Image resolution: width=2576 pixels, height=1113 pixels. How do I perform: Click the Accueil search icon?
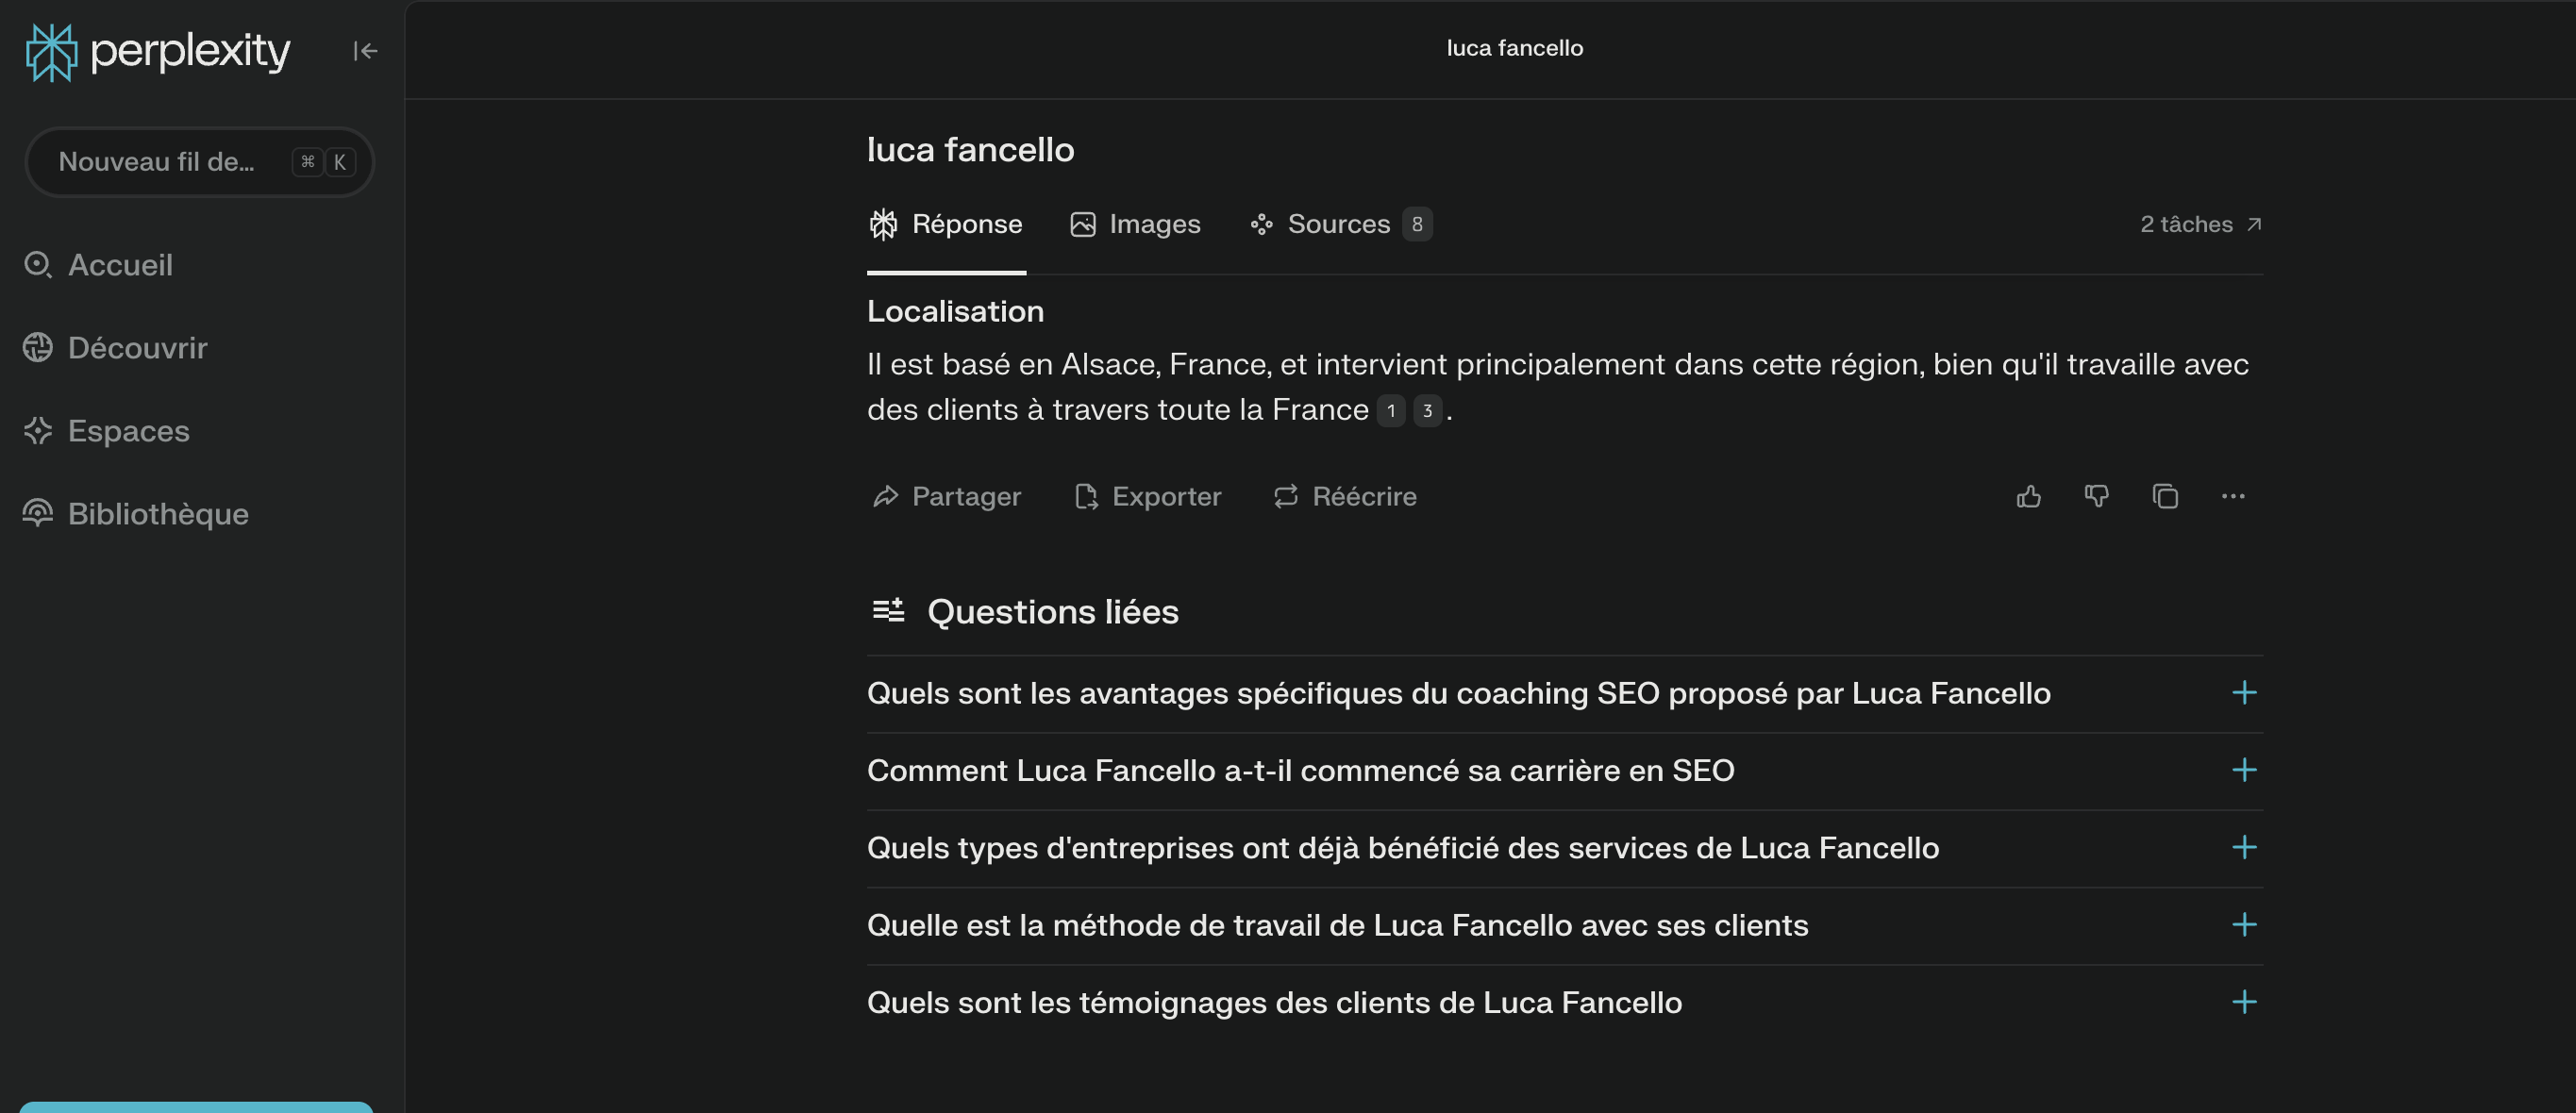[x=38, y=265]
